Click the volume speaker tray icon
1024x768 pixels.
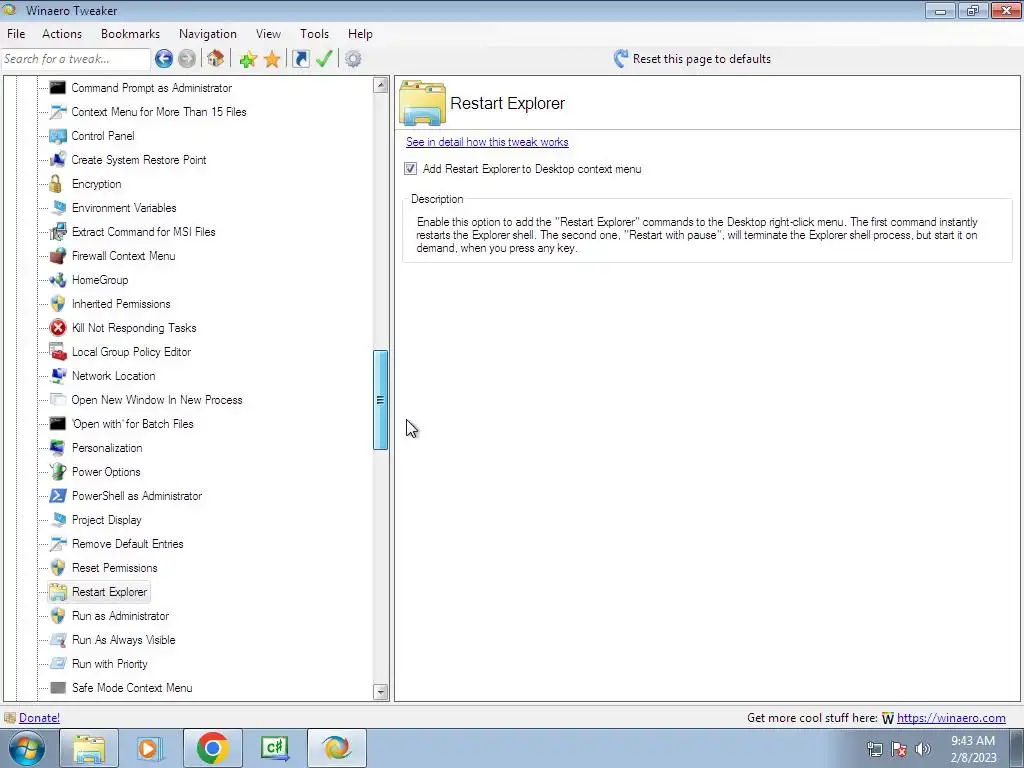pos(923,749)
